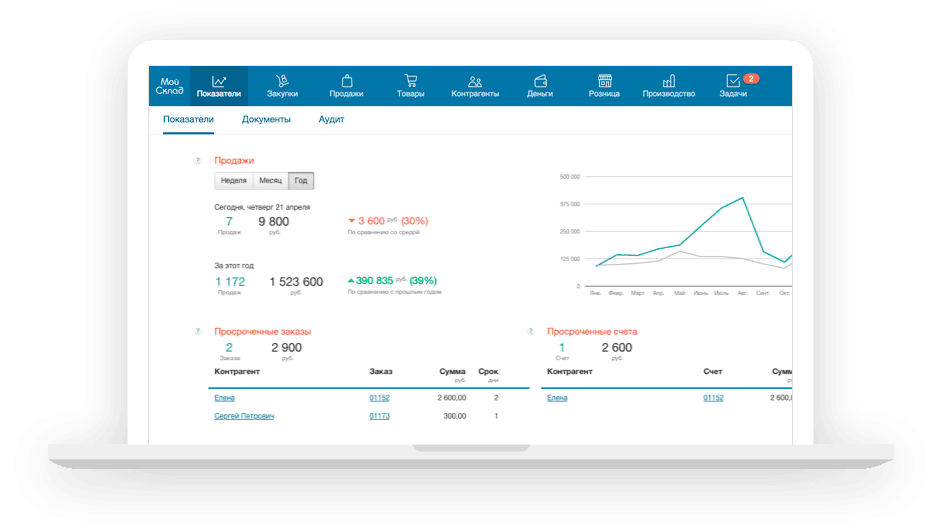Open Деньги wallet icon
Image resolution: width=941 pixels, height=529 pixels.
(x=540, y=80)
